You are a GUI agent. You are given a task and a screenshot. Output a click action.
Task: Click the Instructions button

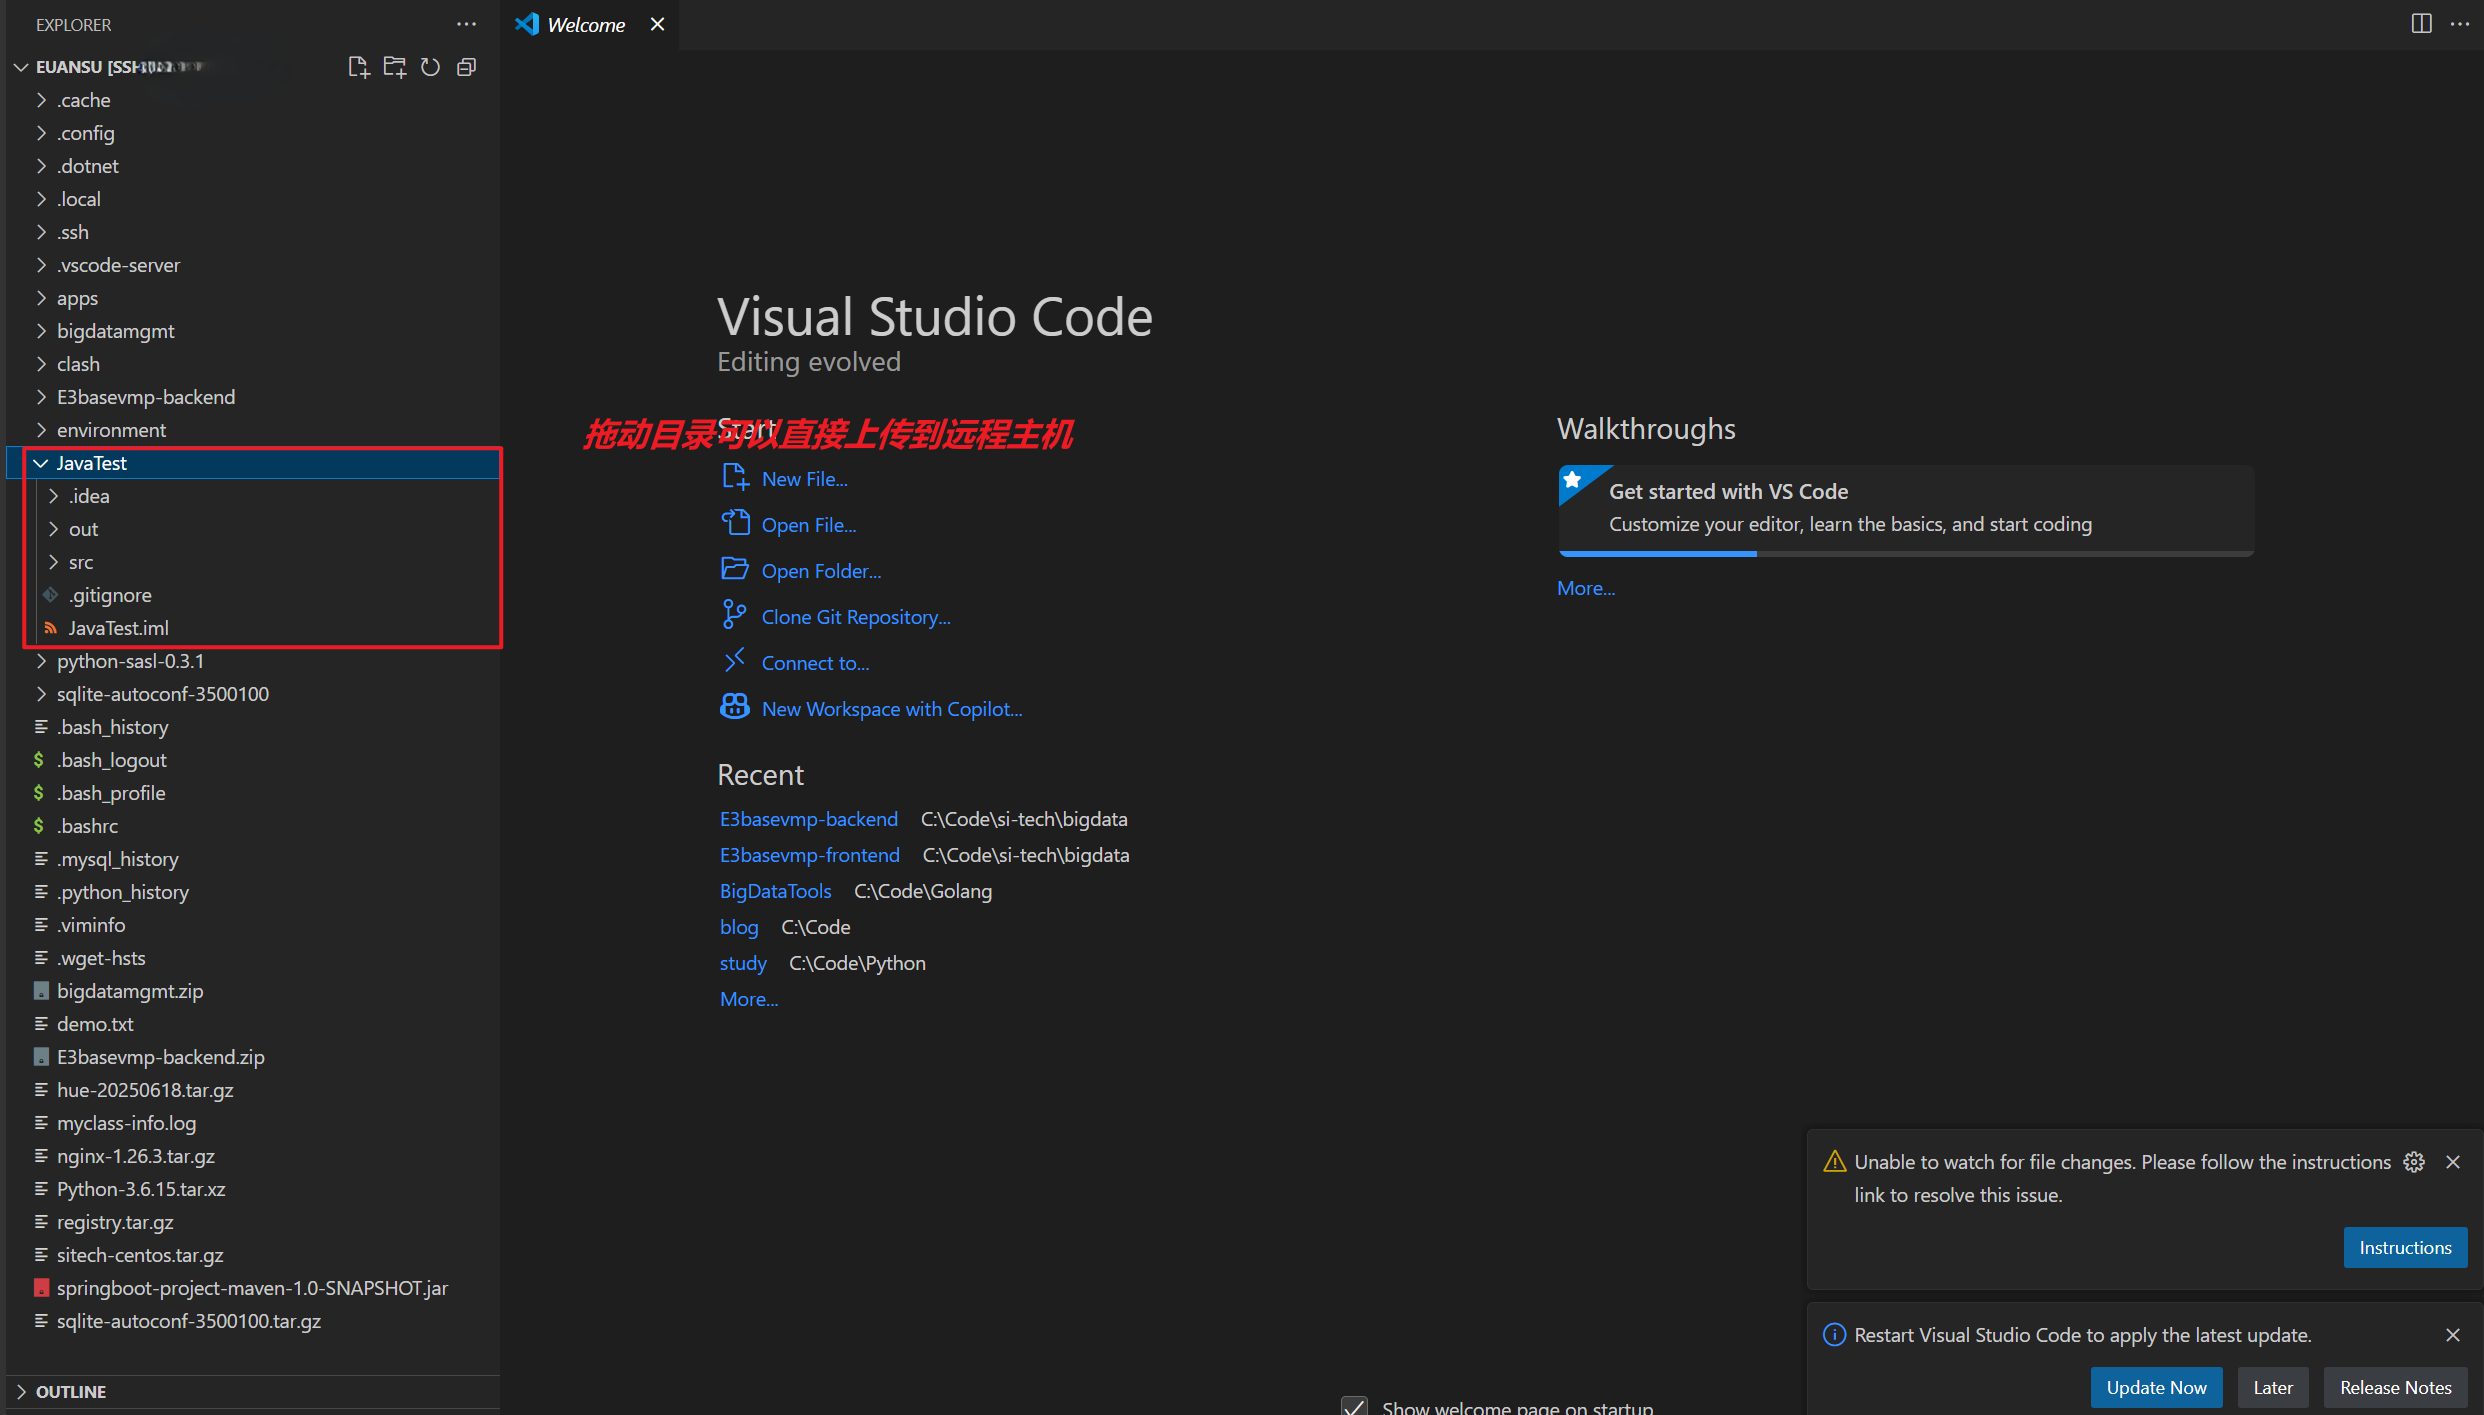2404,1247
